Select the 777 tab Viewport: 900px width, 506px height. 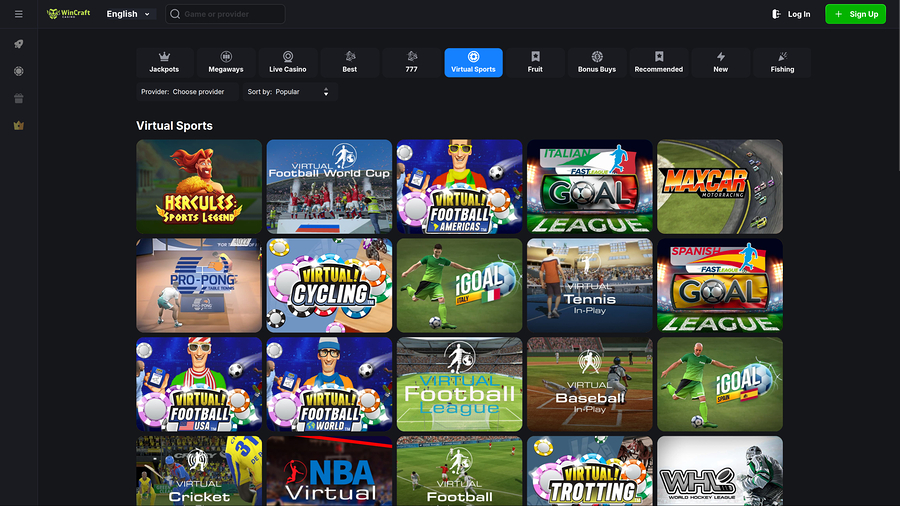[412, 63]
